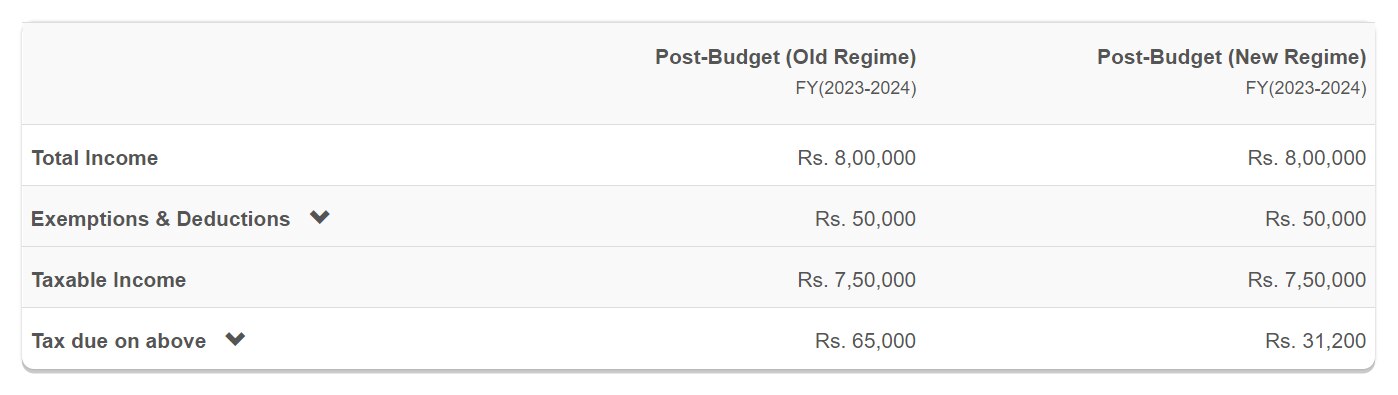Click Old Regime tax due Rs. 65,000

point(865,341)
